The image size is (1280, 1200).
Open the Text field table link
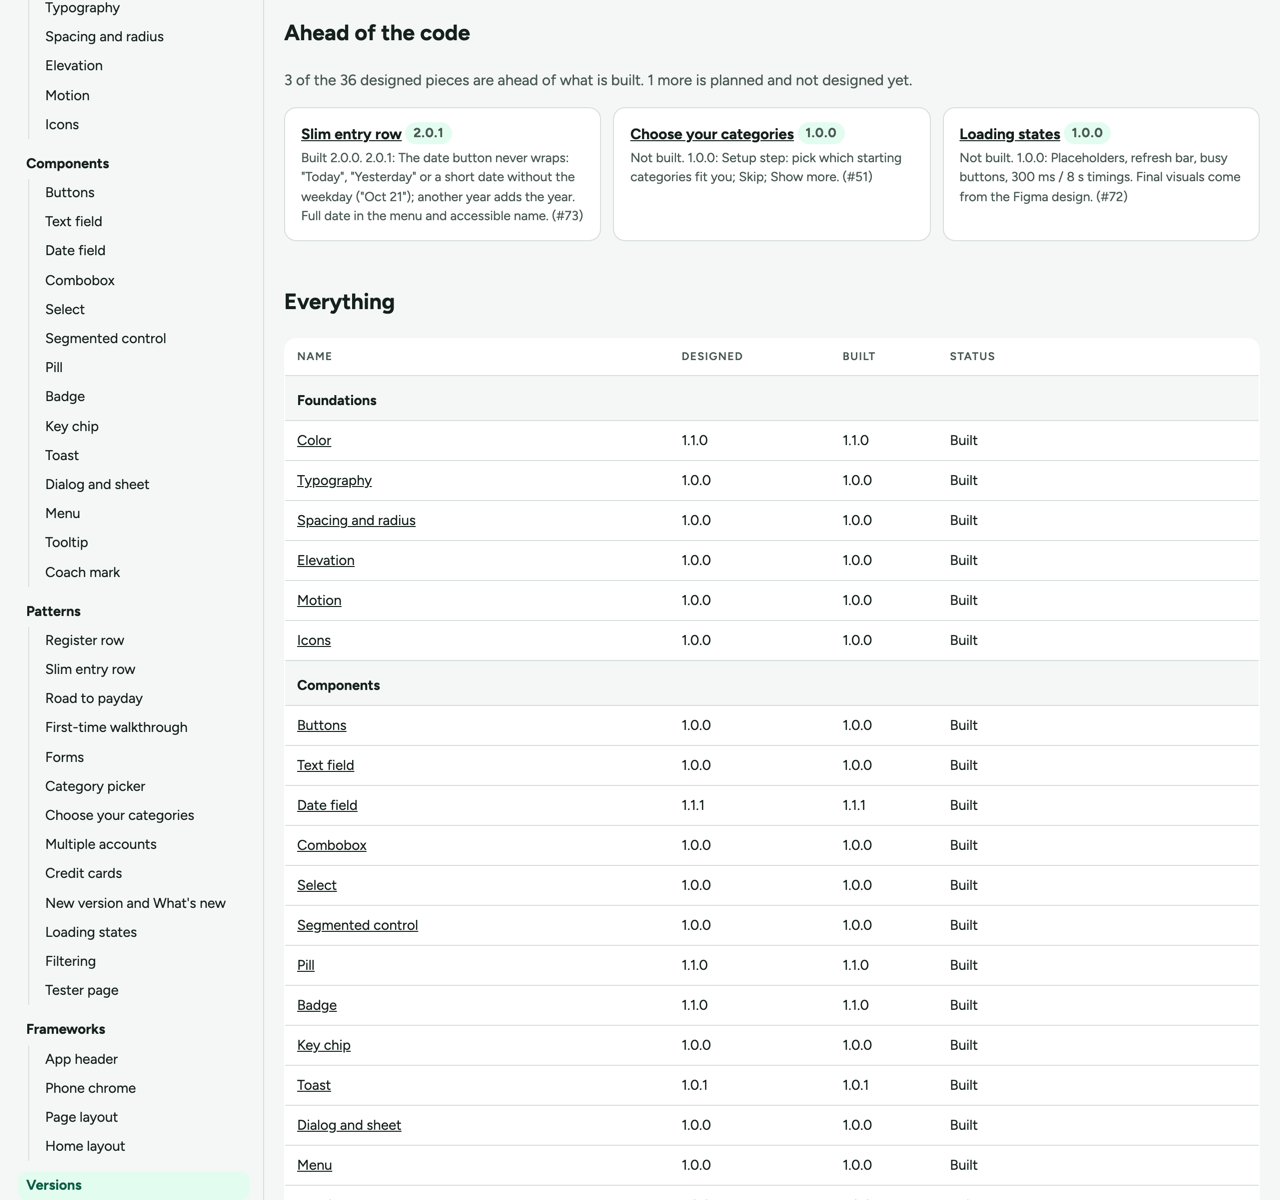326,765
